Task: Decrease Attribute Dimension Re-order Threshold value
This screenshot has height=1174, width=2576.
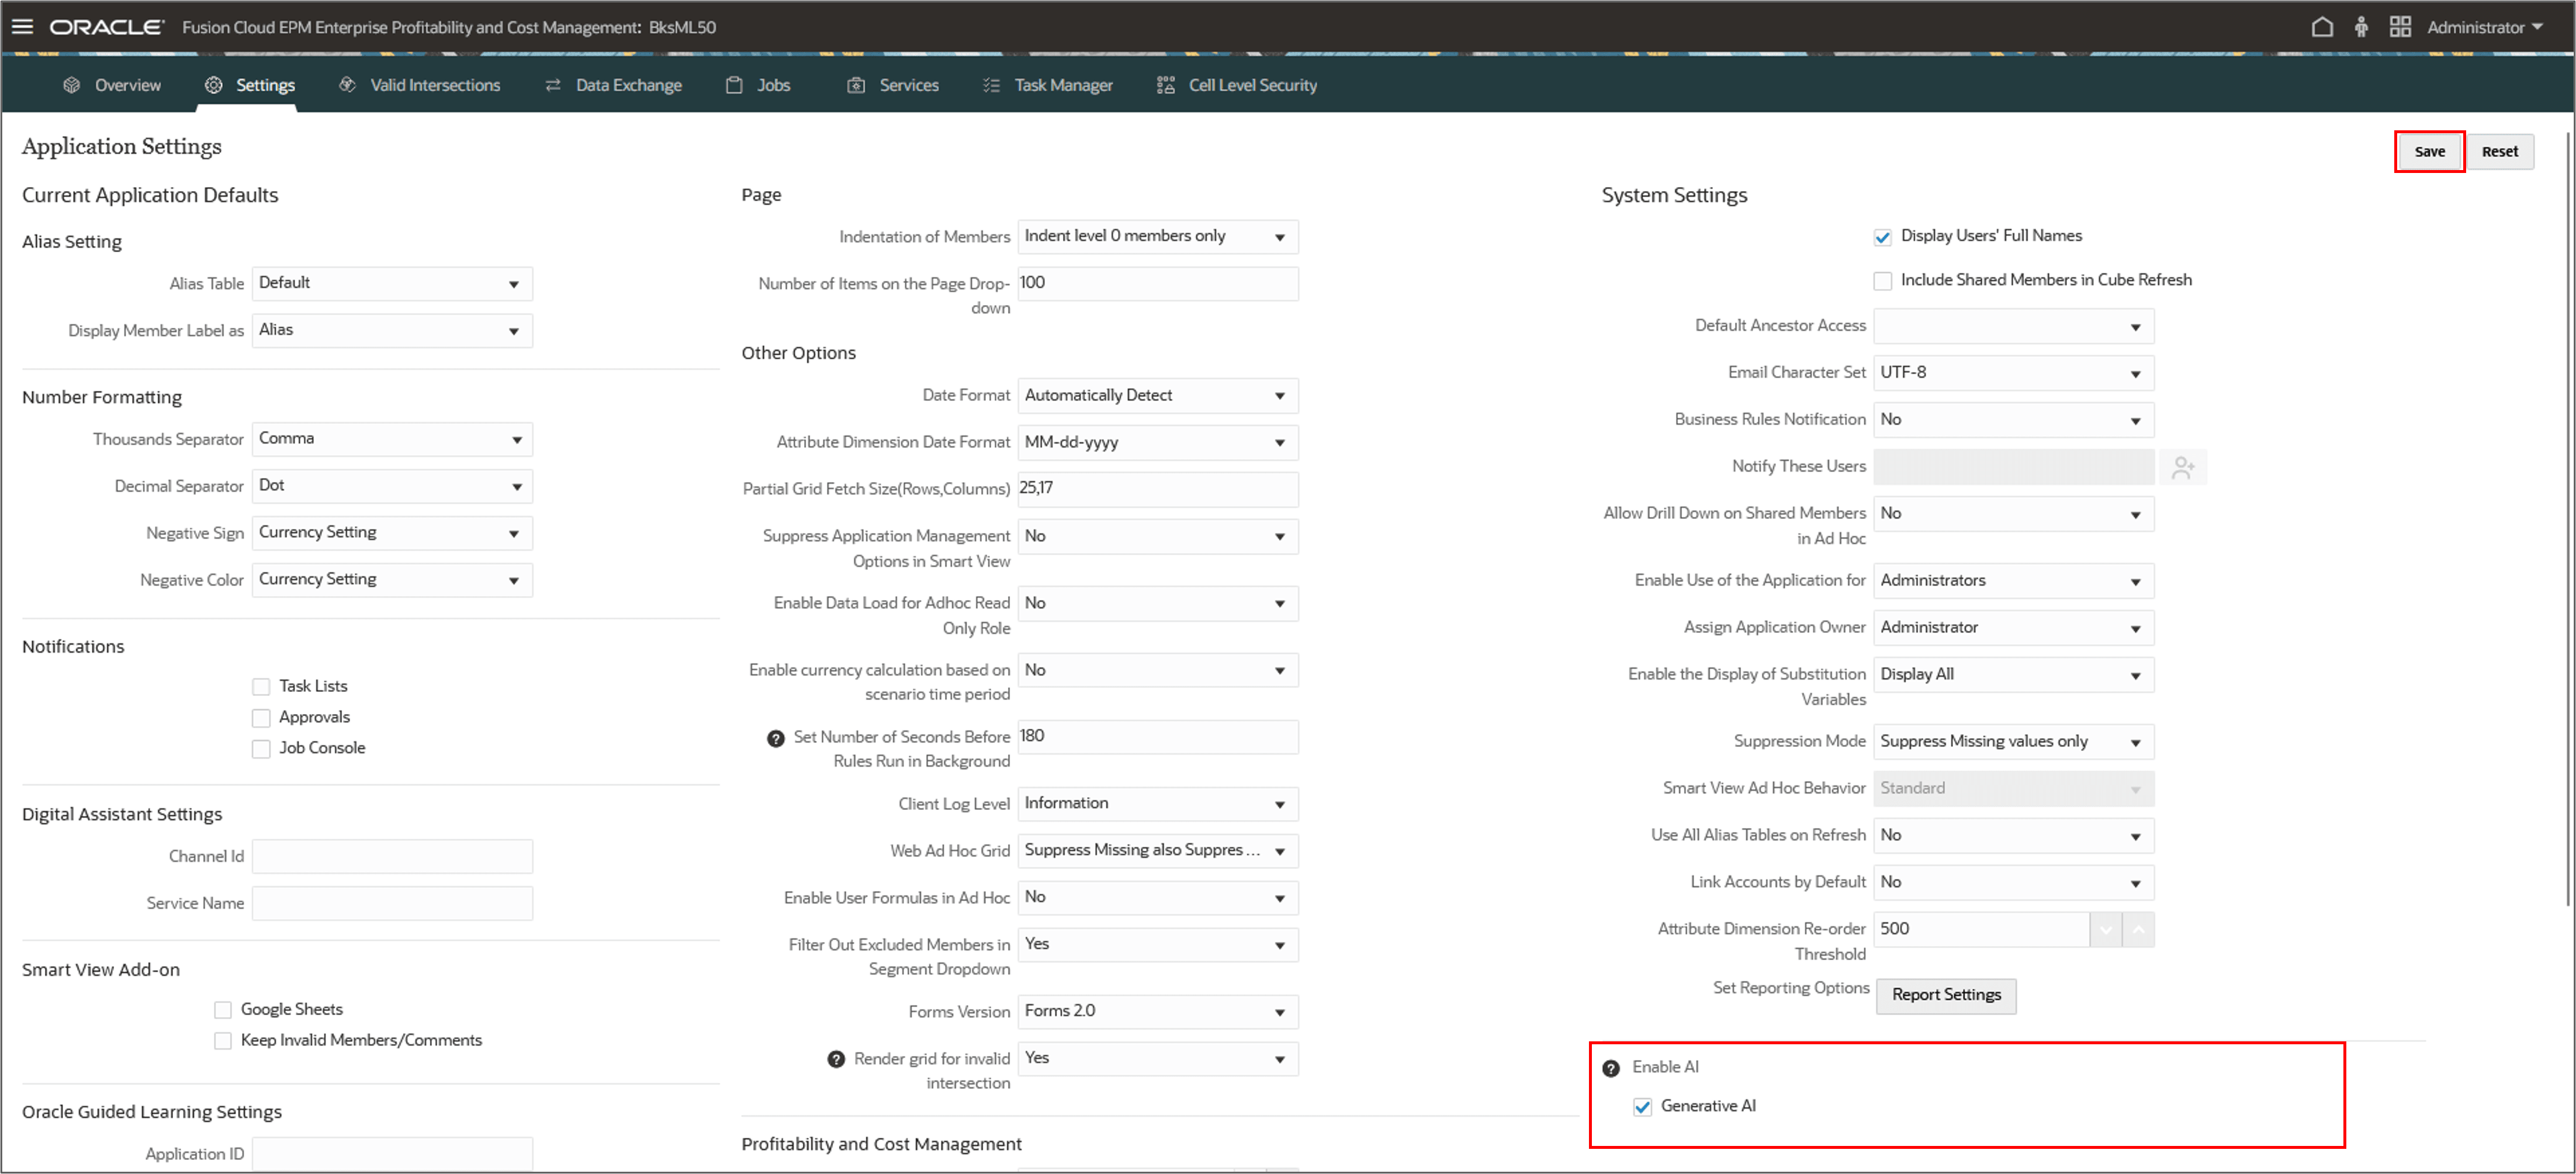Action: click(x=2105, y=929)
